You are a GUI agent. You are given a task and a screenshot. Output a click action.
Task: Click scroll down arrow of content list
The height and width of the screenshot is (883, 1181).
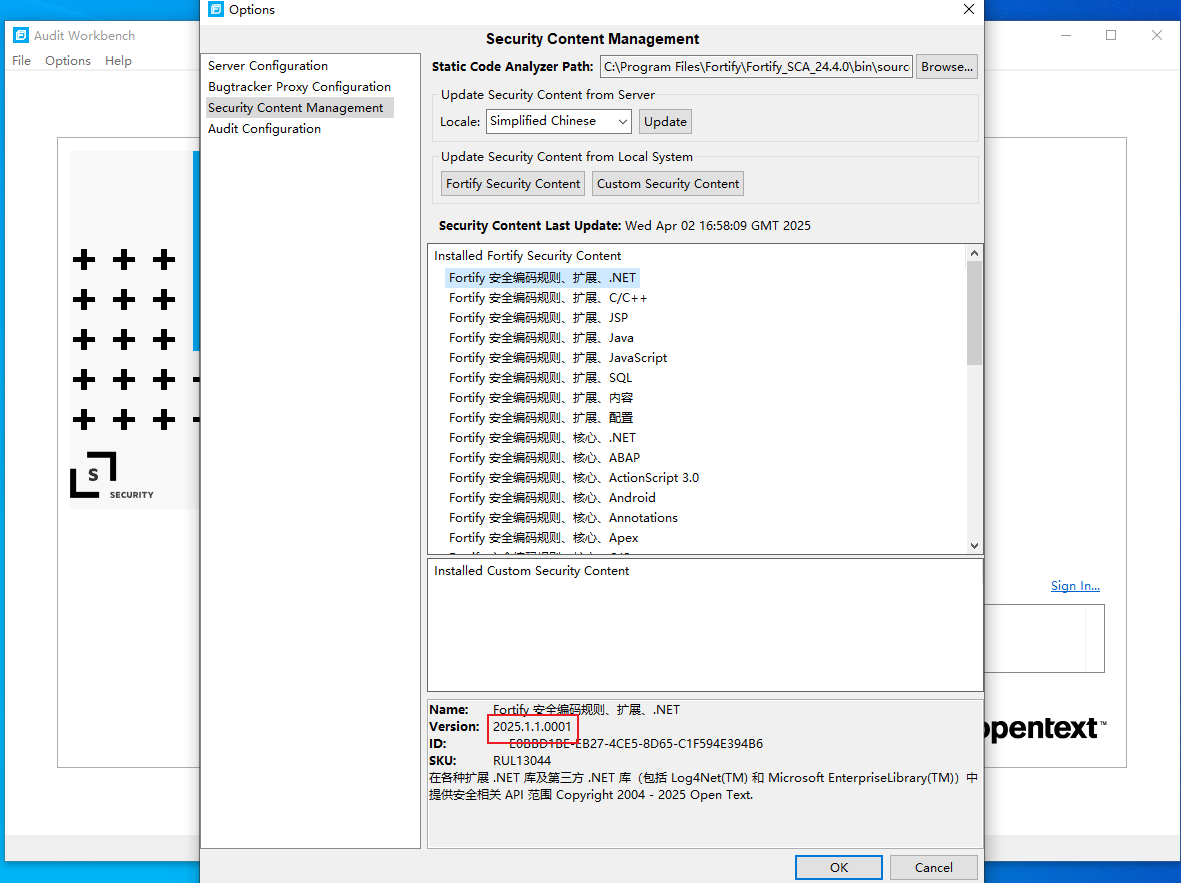click(974, 545)
